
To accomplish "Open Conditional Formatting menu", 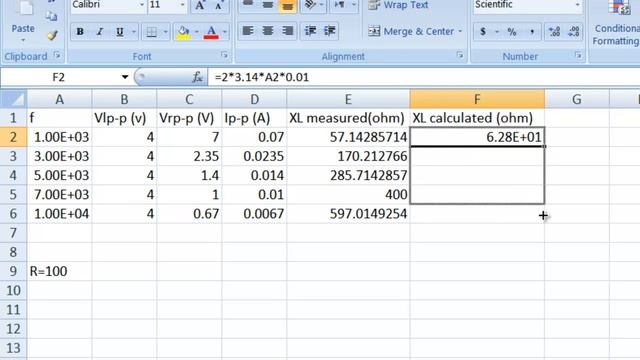I will [x=616, y=24].
